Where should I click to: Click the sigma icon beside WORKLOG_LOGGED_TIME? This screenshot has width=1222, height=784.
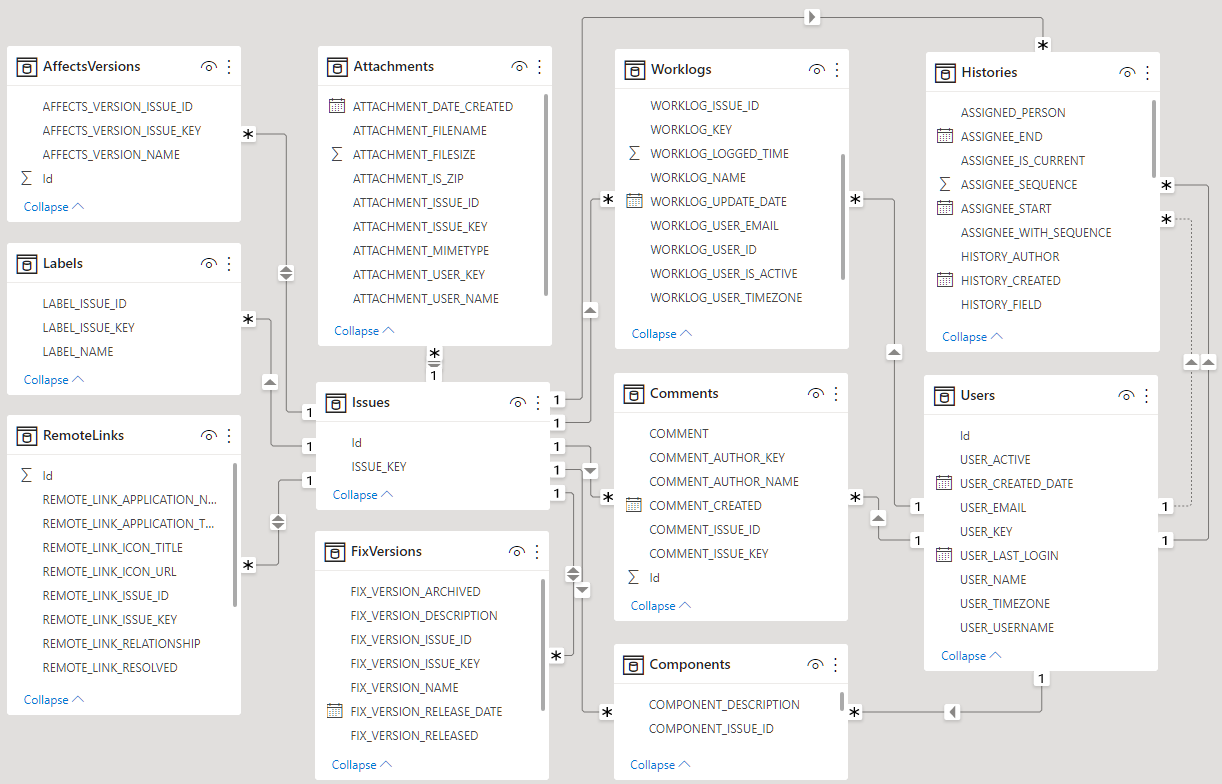click(x=634, y=153)
